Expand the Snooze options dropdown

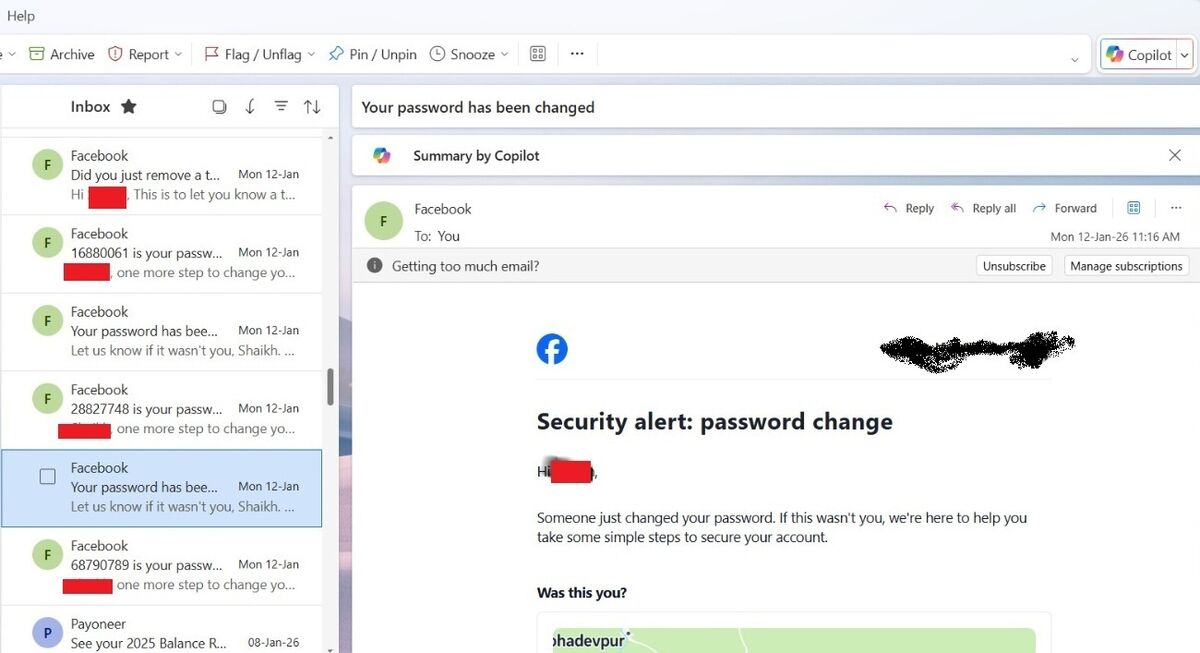(504, 54)
